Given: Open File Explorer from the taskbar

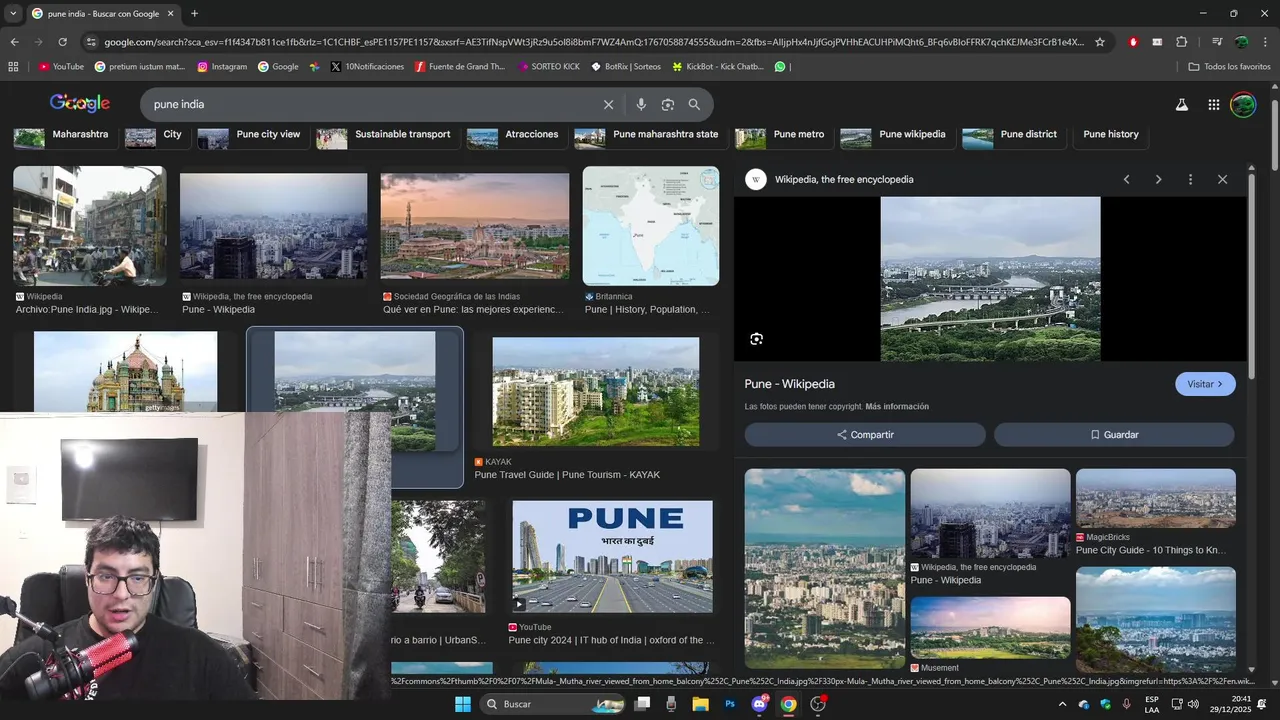Looking at the screenshot, I should click(x=700, y=704).
